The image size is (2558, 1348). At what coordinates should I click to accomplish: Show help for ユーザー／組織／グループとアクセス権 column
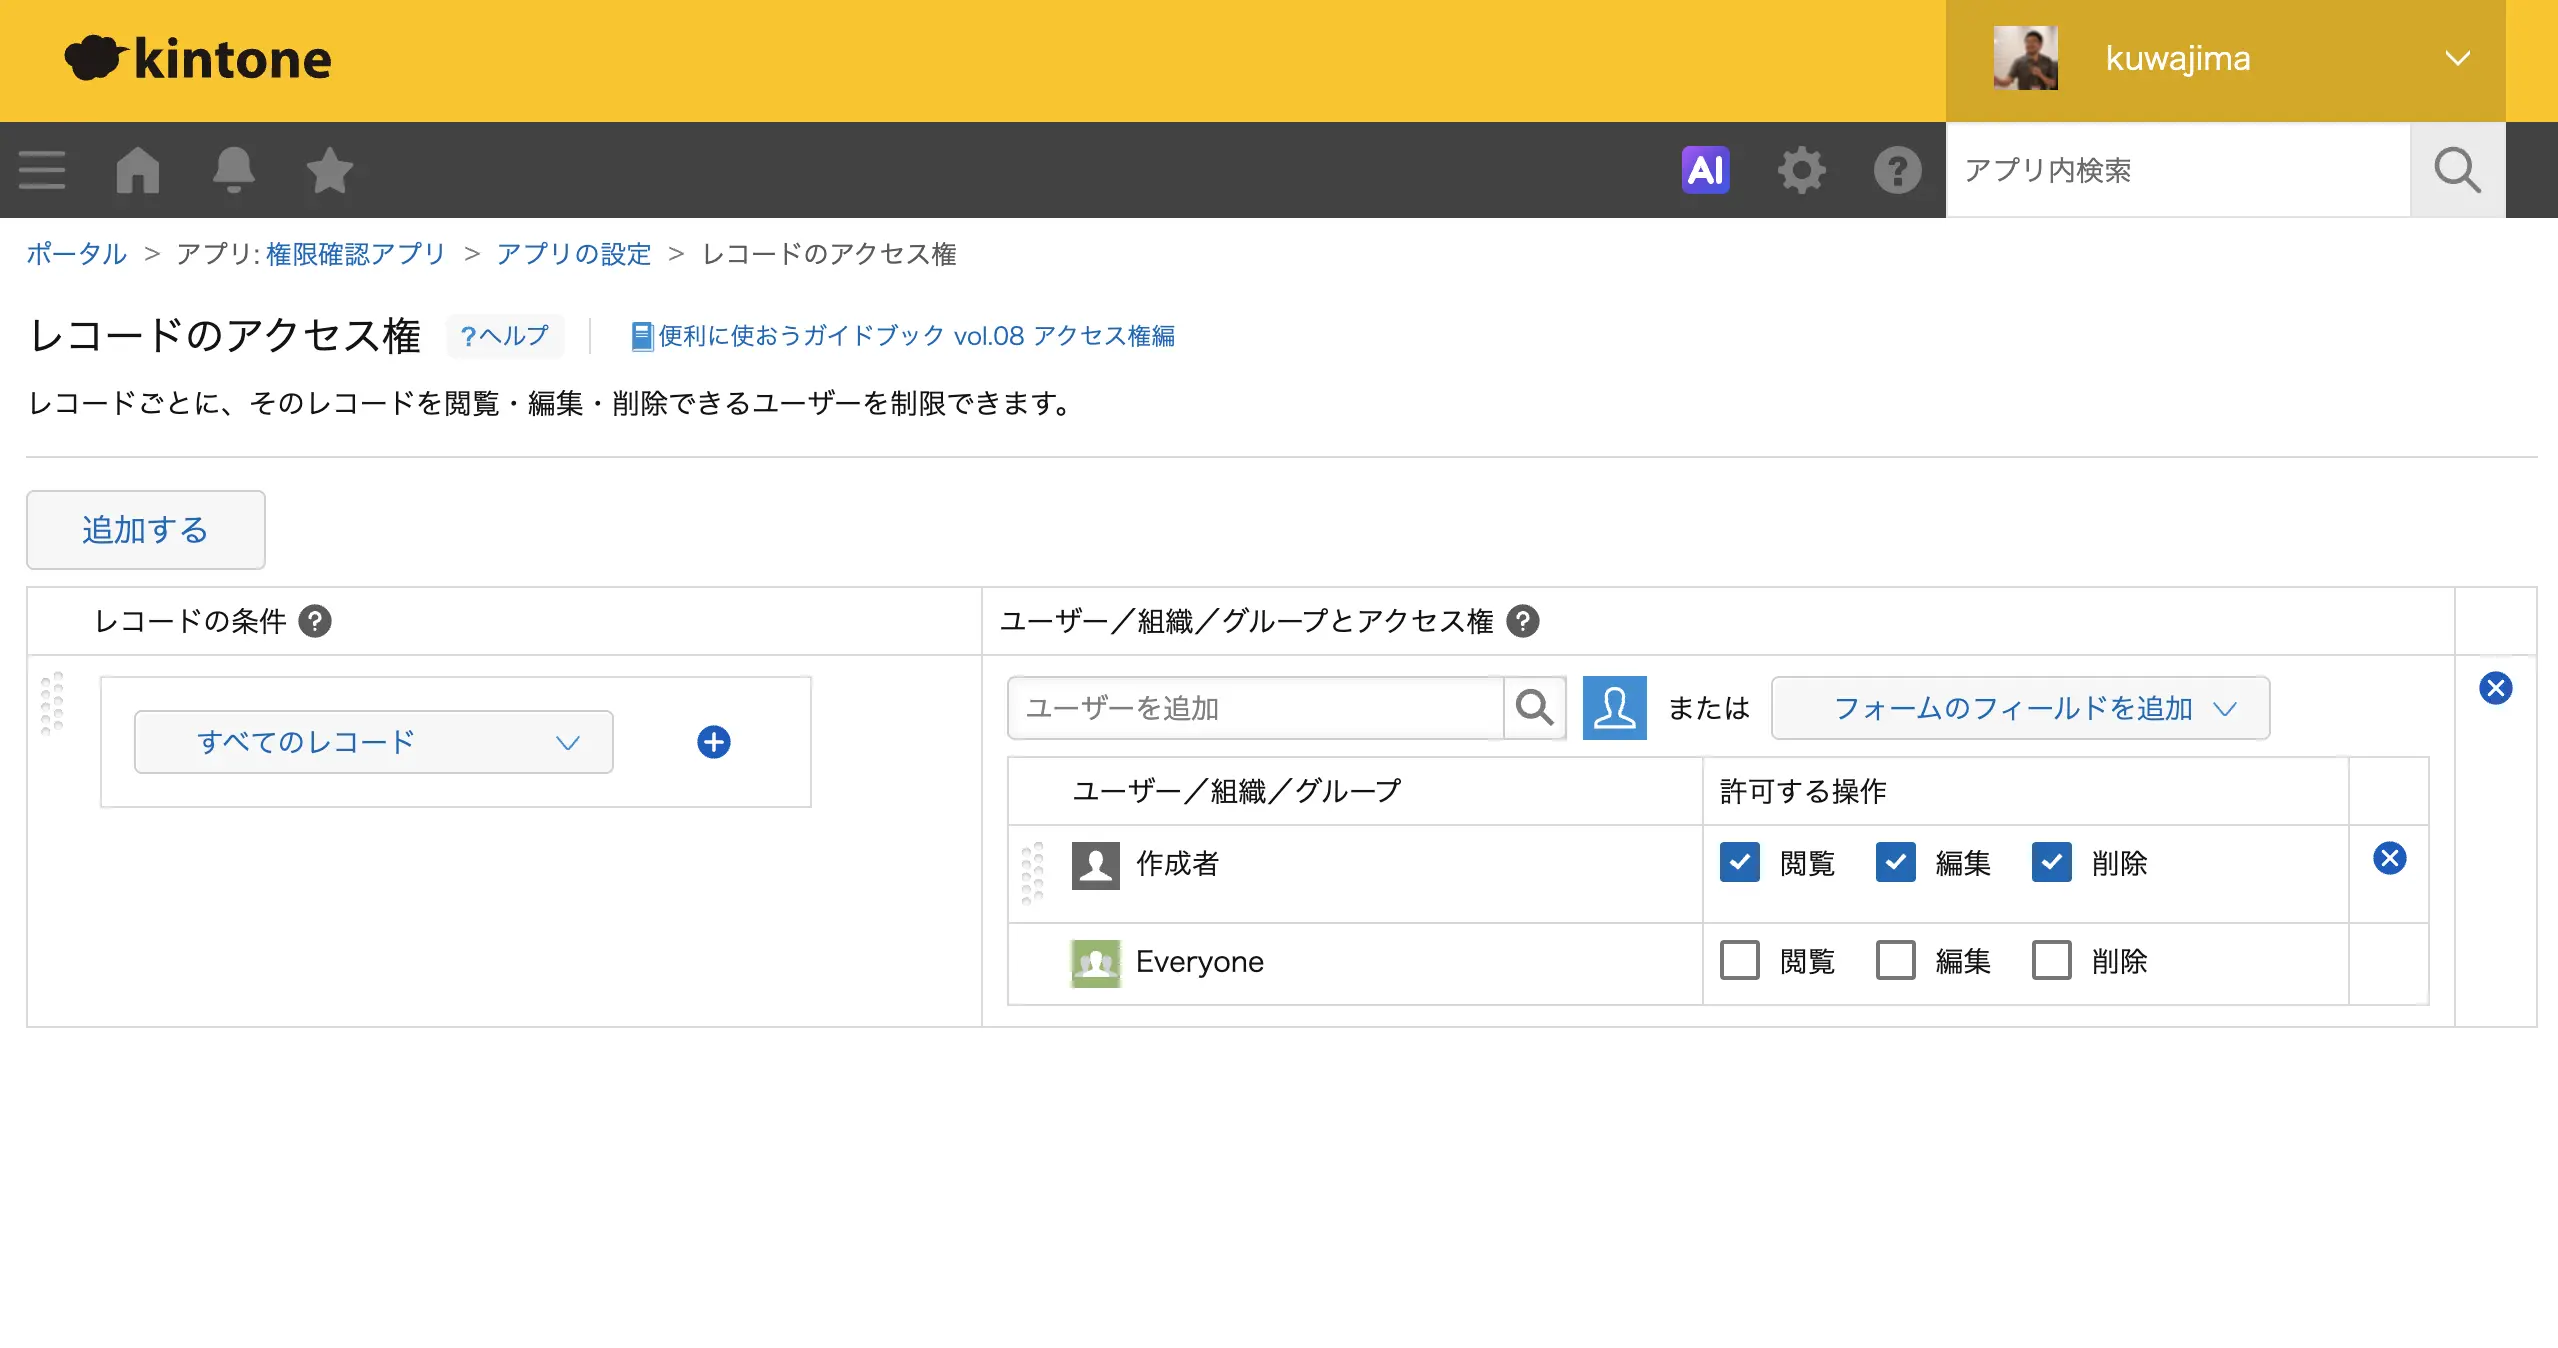point(1523,621)
